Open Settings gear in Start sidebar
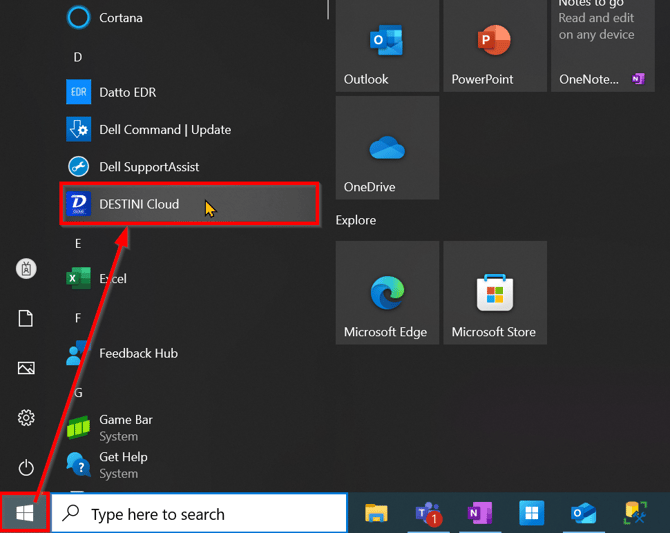Image resolution: width=670 pixels, height=533 pixels. pyautogui.click(x=26, y=418)
